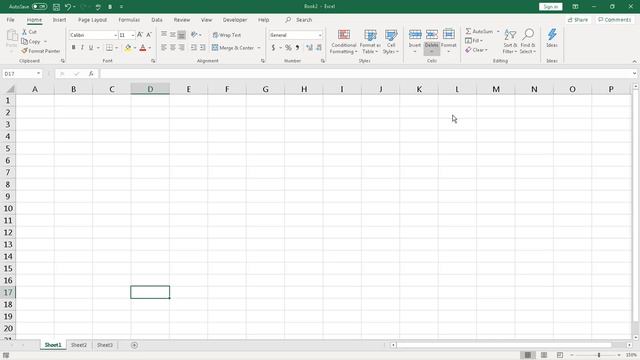
Task: Click Decrease Decimal icon
Action: (319, 48)
